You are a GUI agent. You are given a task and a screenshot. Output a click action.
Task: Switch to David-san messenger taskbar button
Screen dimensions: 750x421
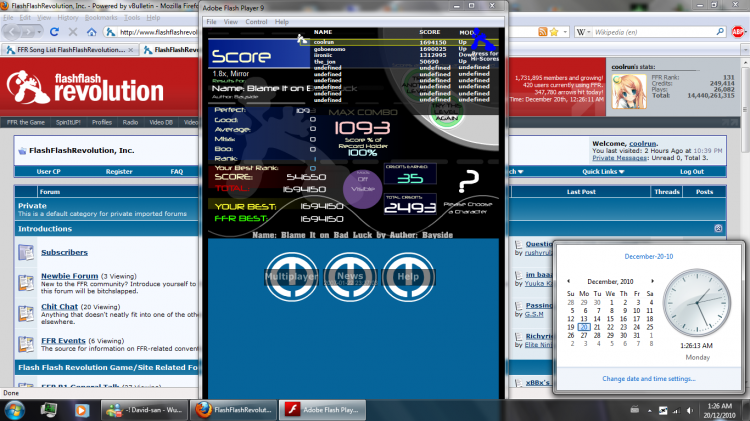(144, 410)
